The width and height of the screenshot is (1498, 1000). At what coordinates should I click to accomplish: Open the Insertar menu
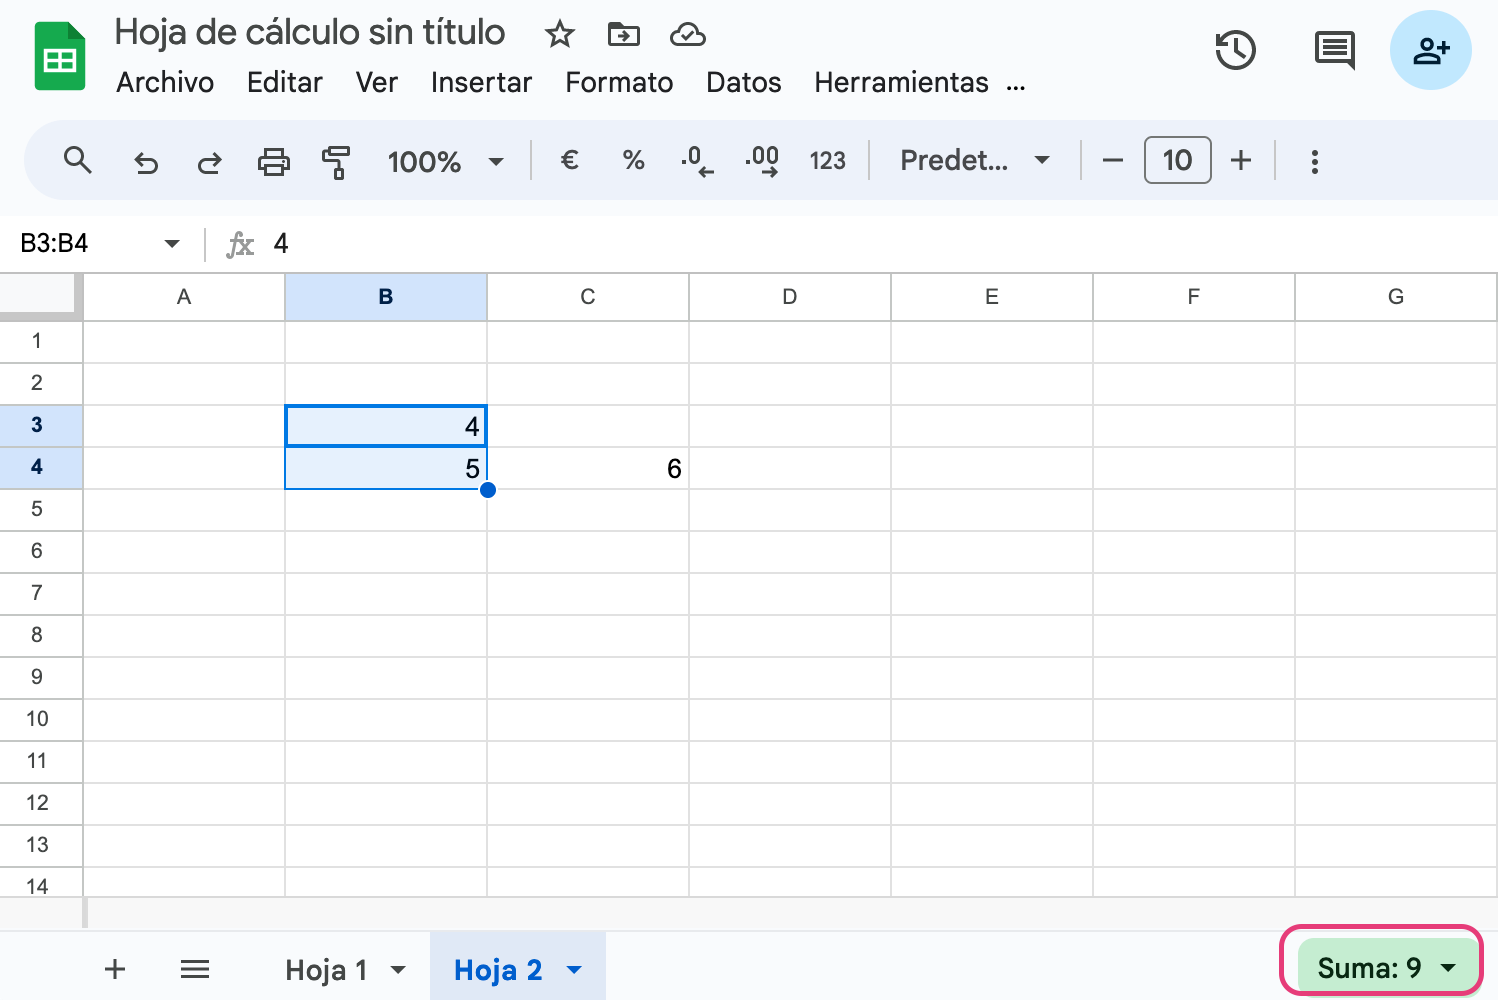(x=481, y=82)
